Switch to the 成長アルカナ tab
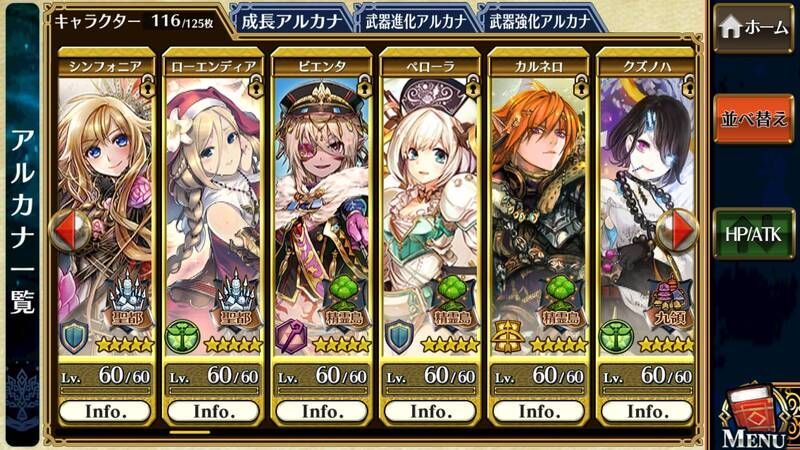 (x=291, y=21)
